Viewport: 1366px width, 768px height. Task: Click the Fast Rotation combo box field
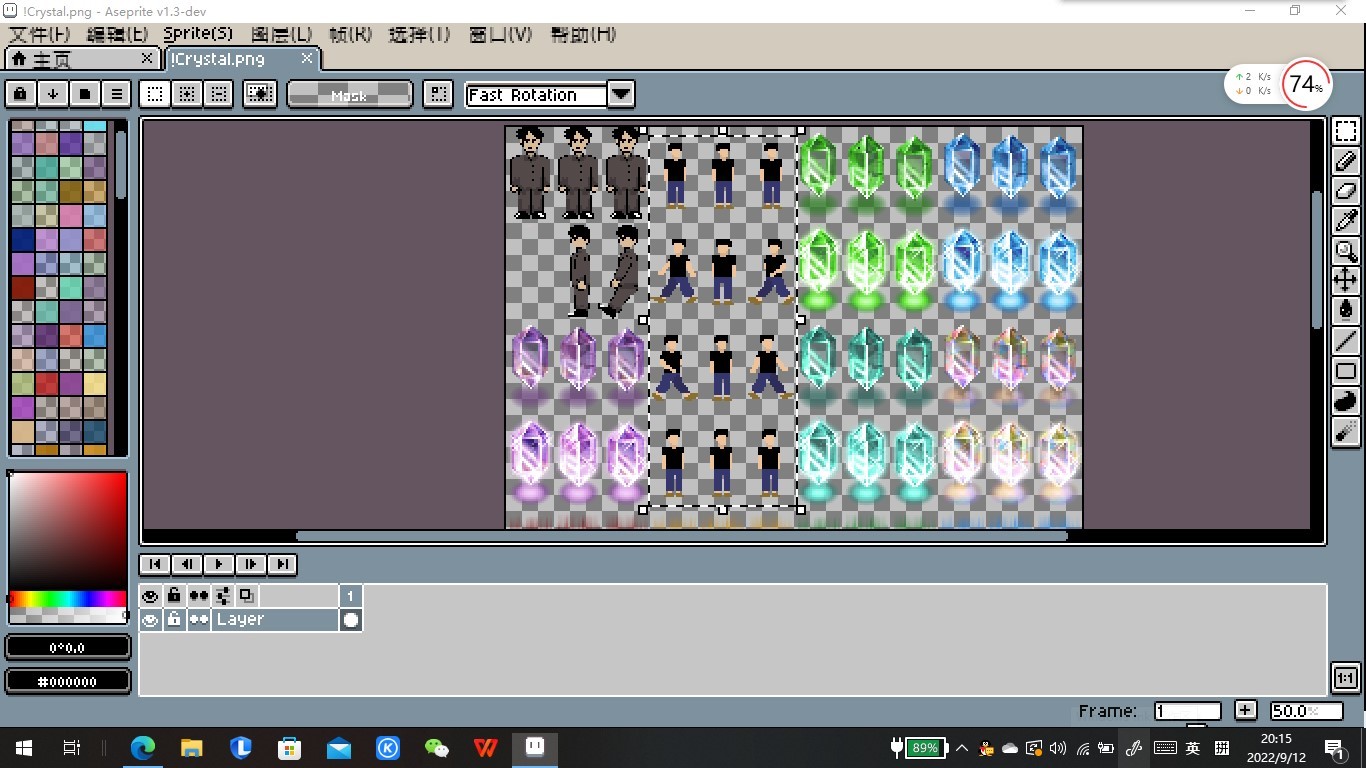(537, 95)
